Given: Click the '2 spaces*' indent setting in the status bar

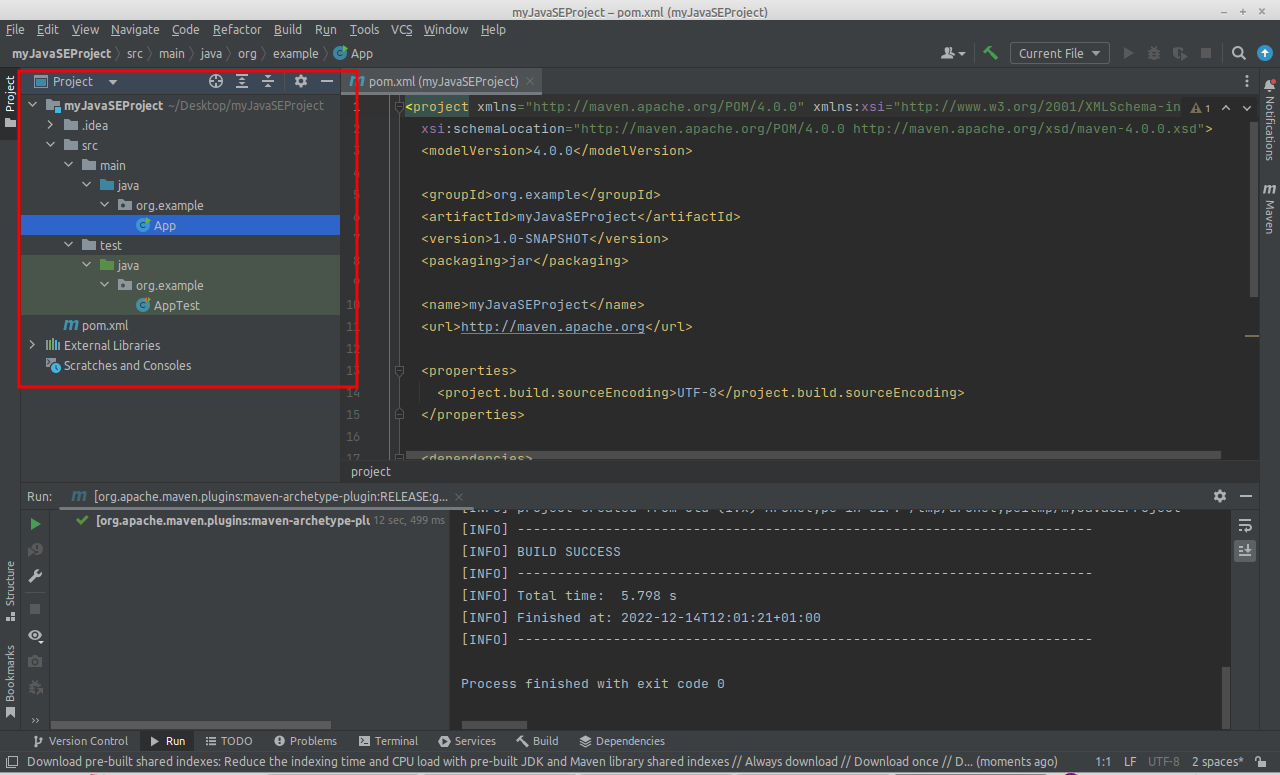Looking at the screenshot, I should click(x=1217, y=762).
